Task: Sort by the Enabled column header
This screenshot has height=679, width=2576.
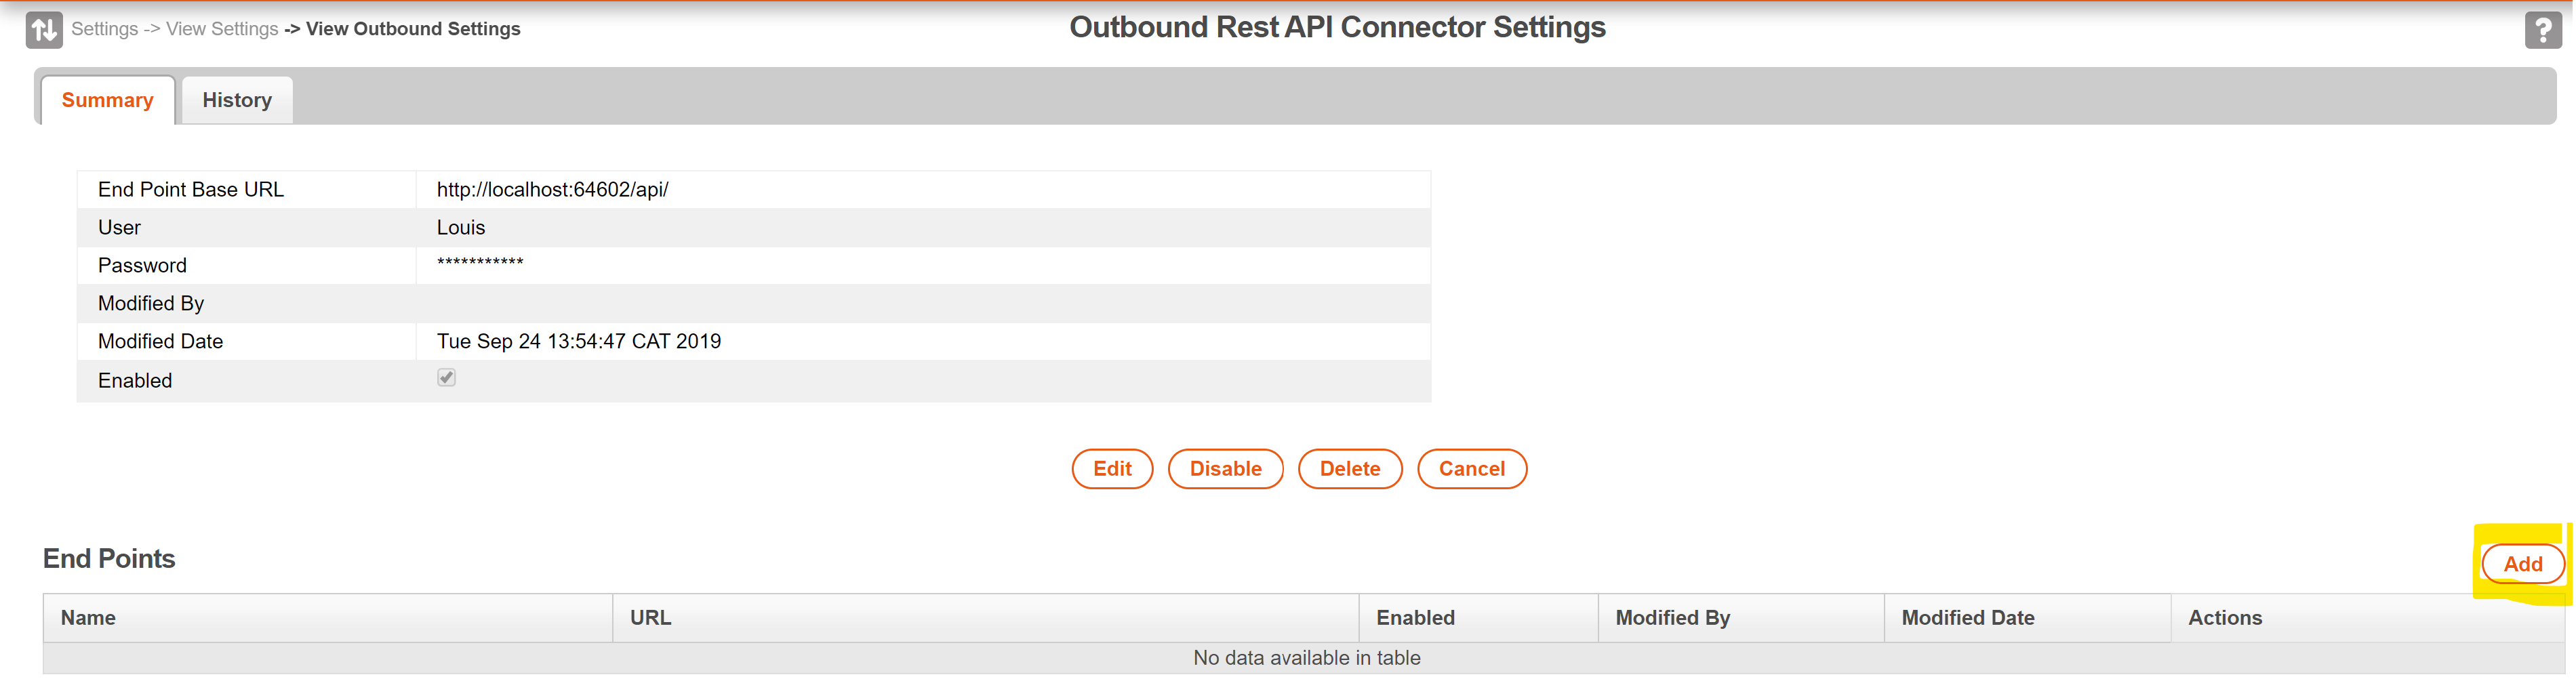Action: [1415, 618]
